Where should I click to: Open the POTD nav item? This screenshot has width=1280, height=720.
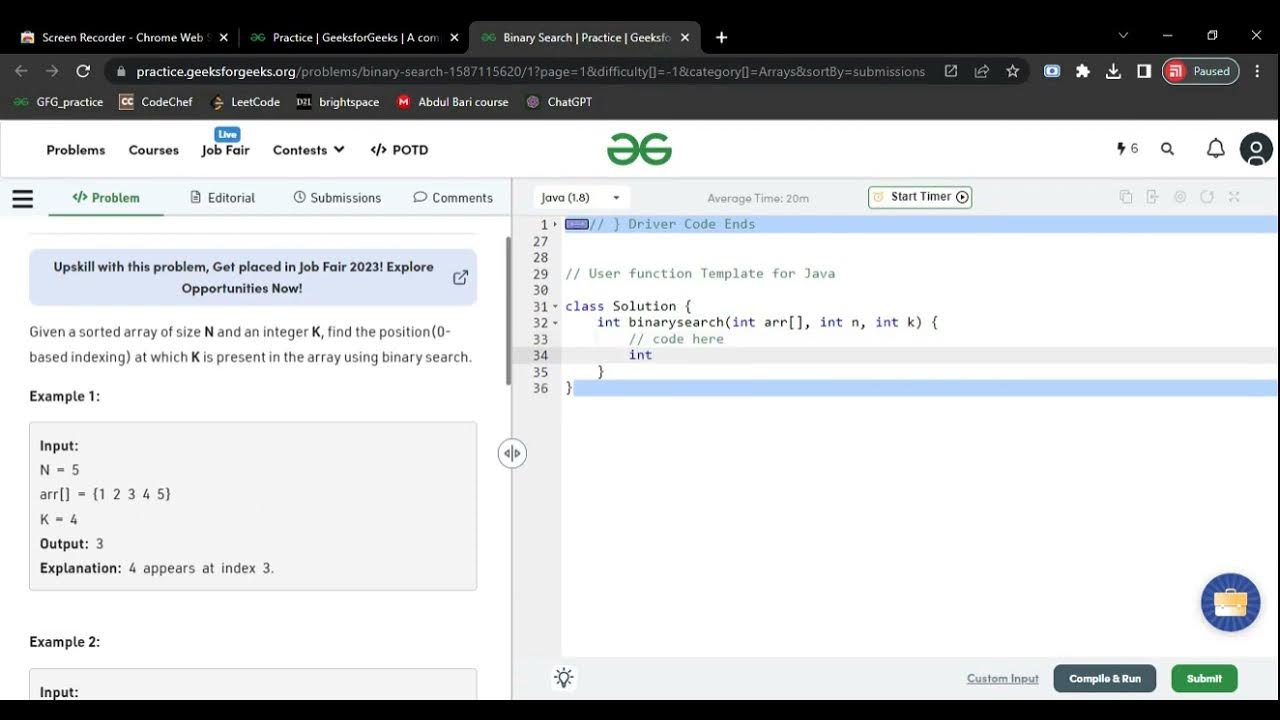(x=399, y=150)
